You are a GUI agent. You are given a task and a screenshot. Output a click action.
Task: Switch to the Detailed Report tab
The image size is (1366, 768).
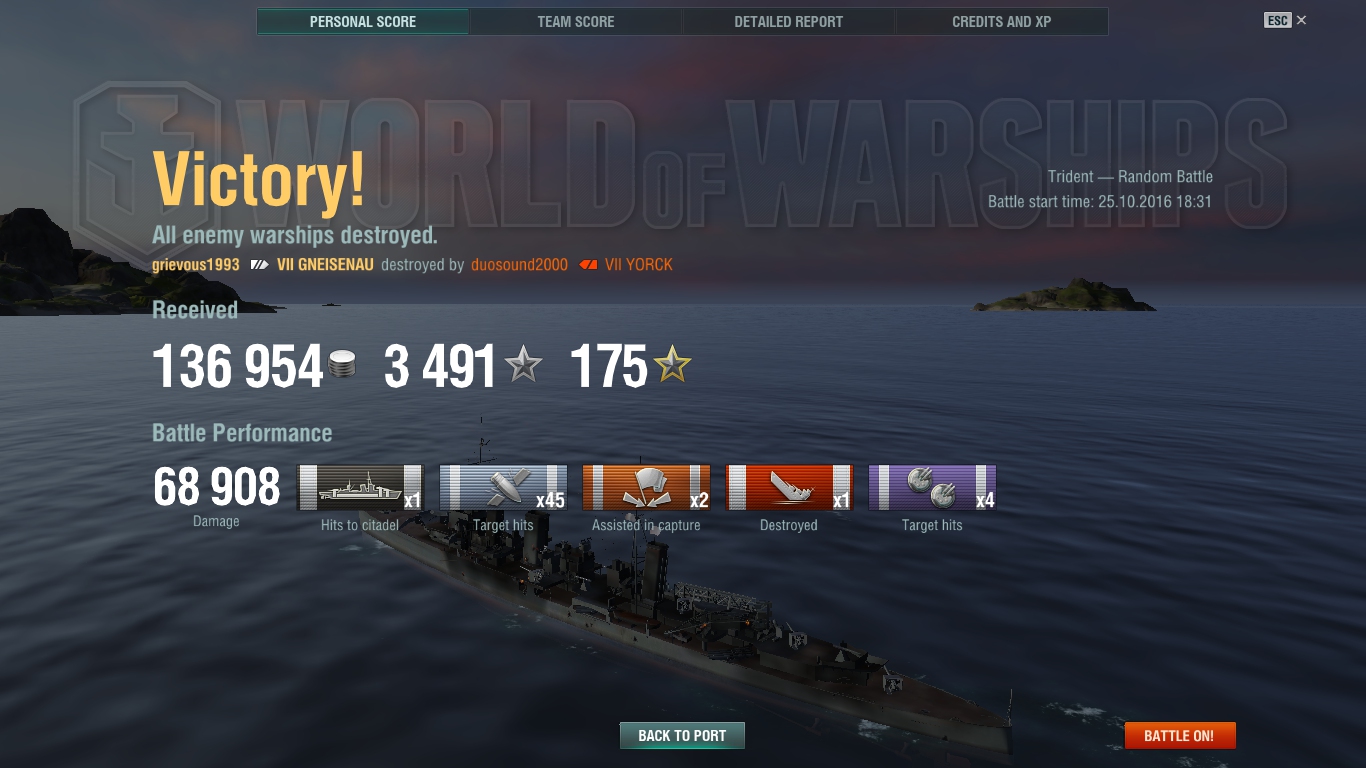789,21
